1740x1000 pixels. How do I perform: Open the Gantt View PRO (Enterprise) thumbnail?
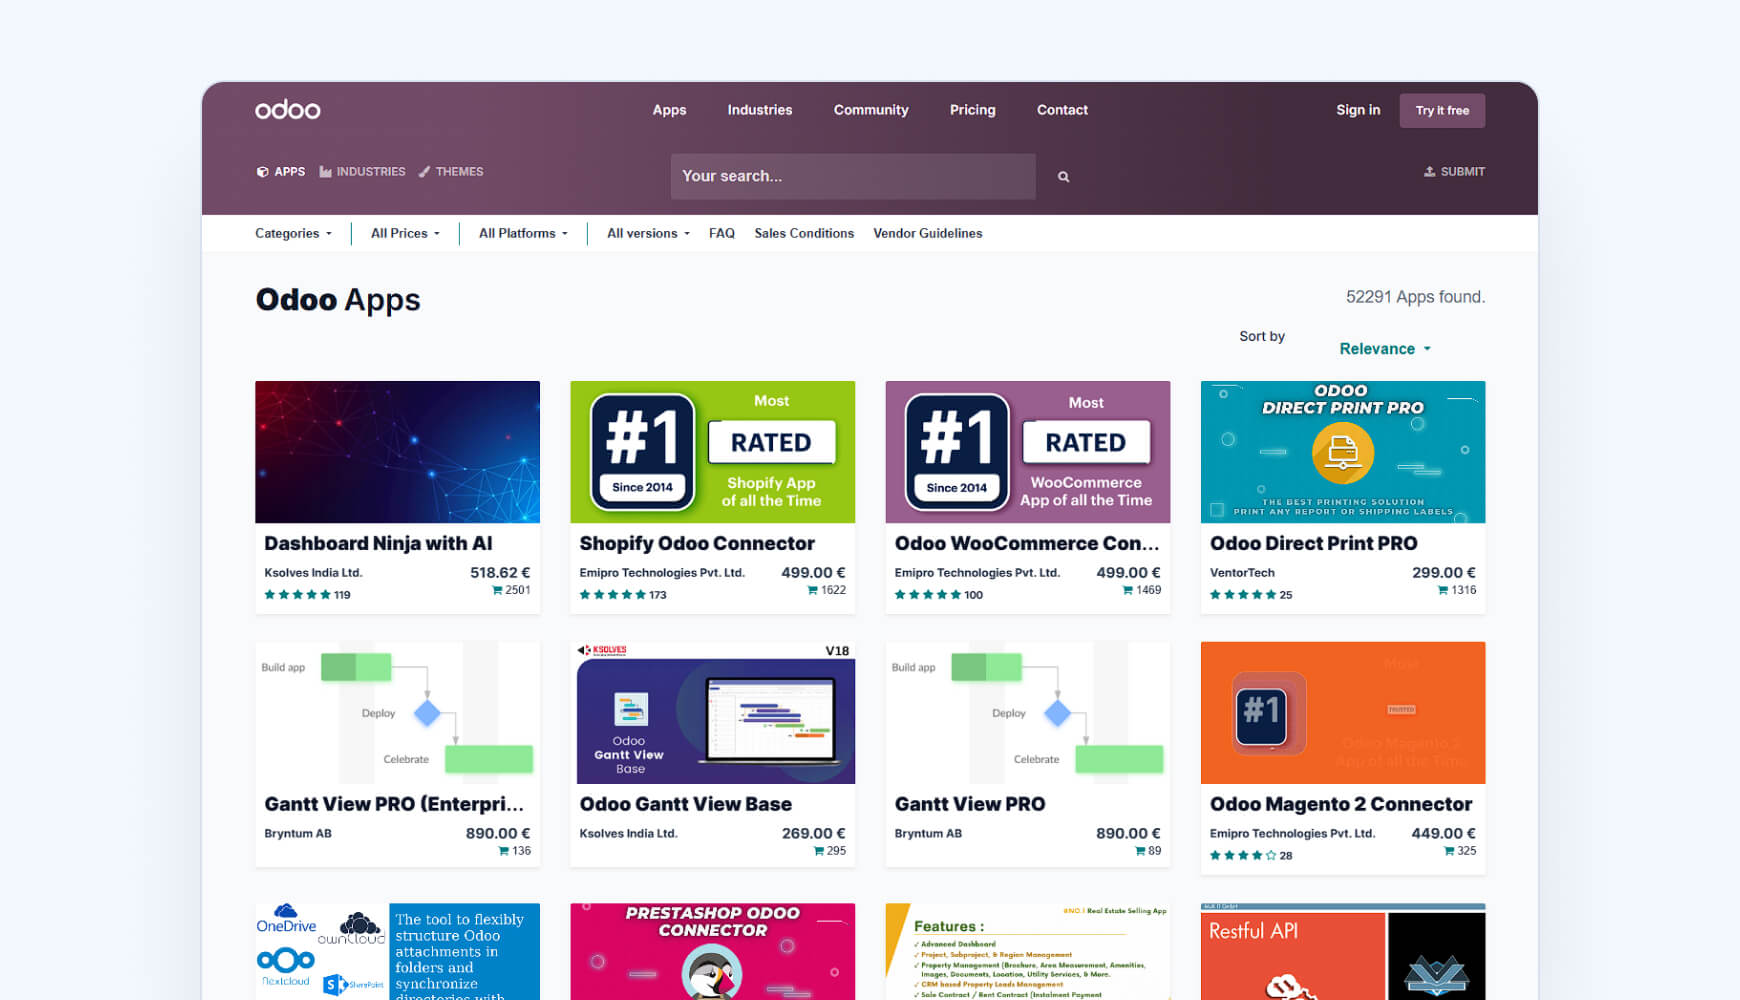coord(397,713)
